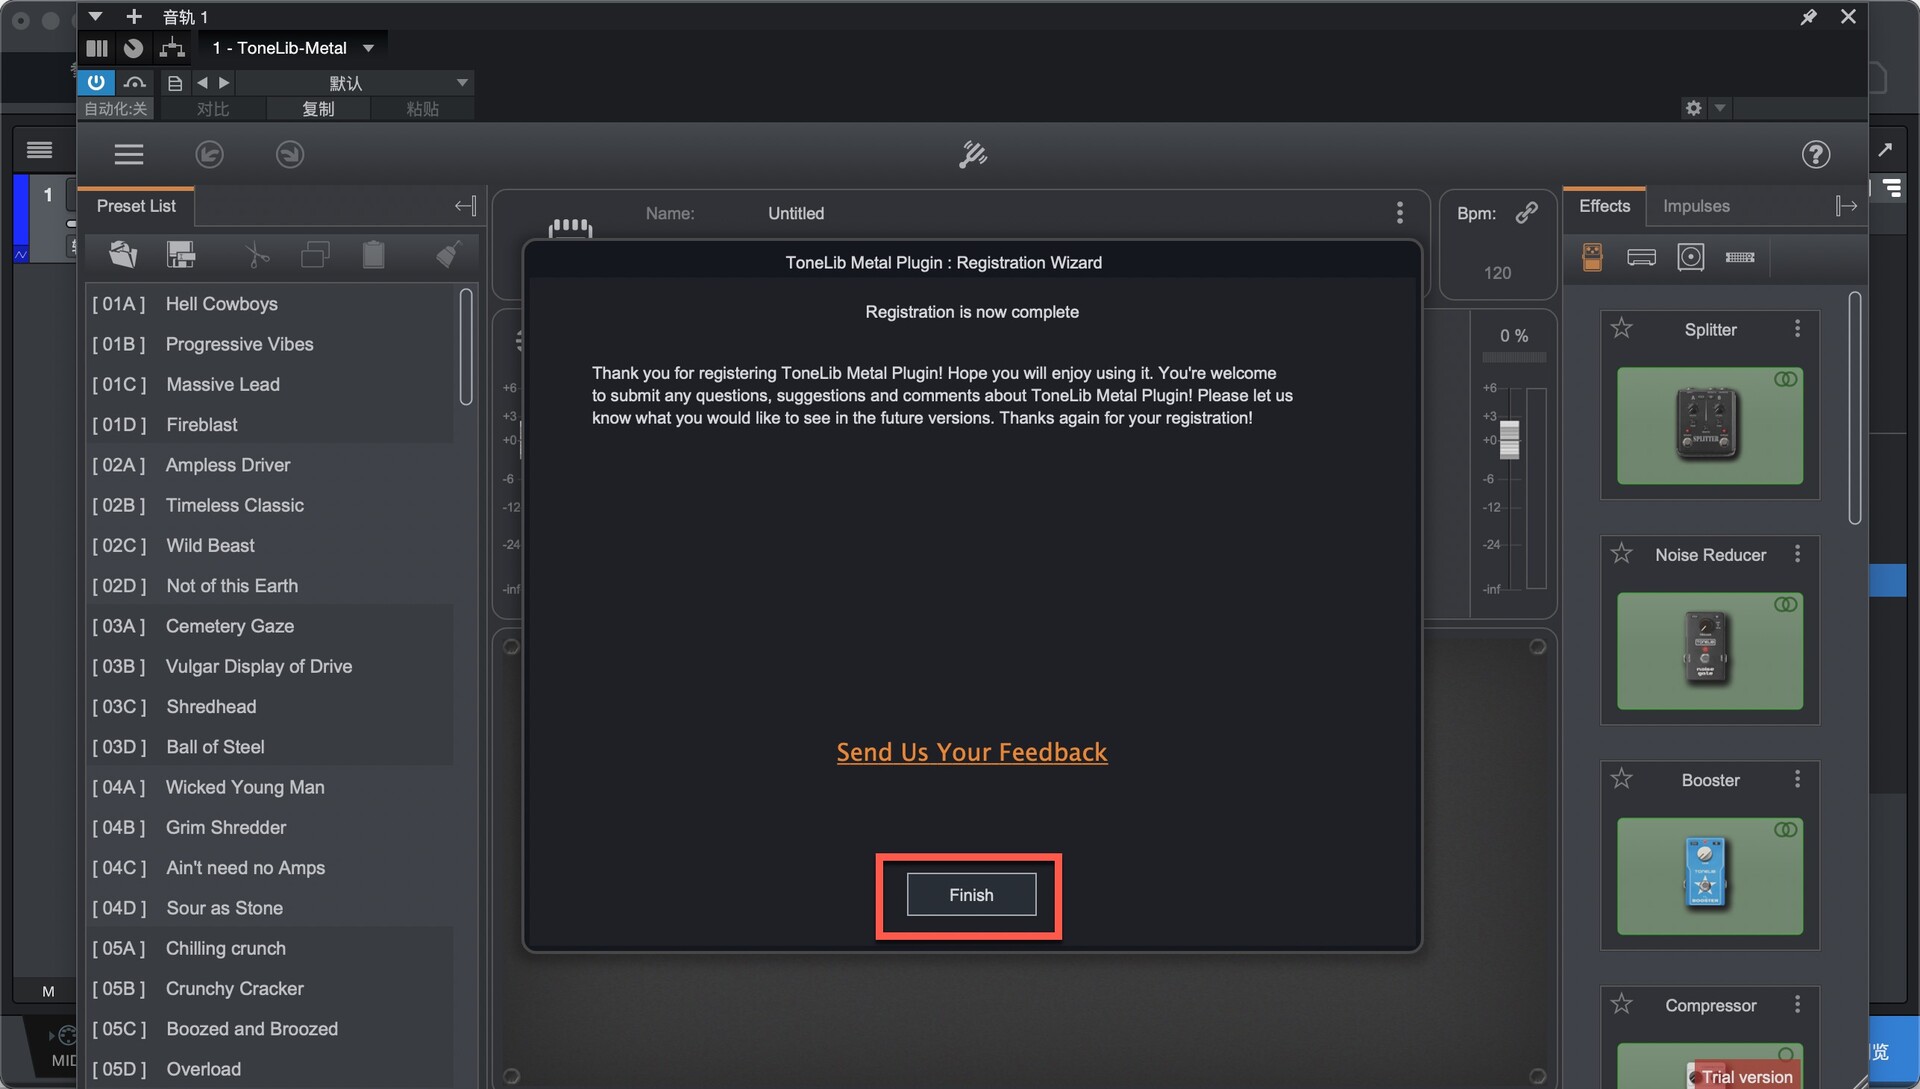Click the host bar three-column panel icon
The width and height of the screenshot is (1920, 1089).
[97, 47]
